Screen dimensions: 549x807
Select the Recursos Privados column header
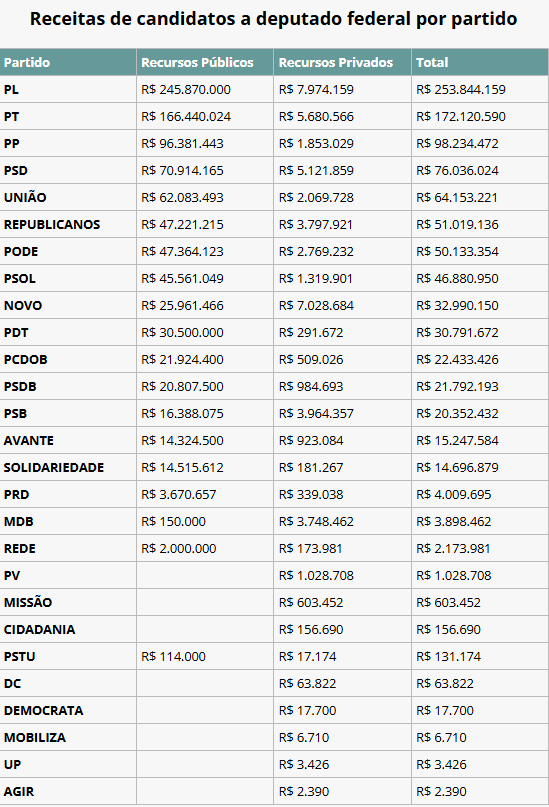(x=335, y=62)
